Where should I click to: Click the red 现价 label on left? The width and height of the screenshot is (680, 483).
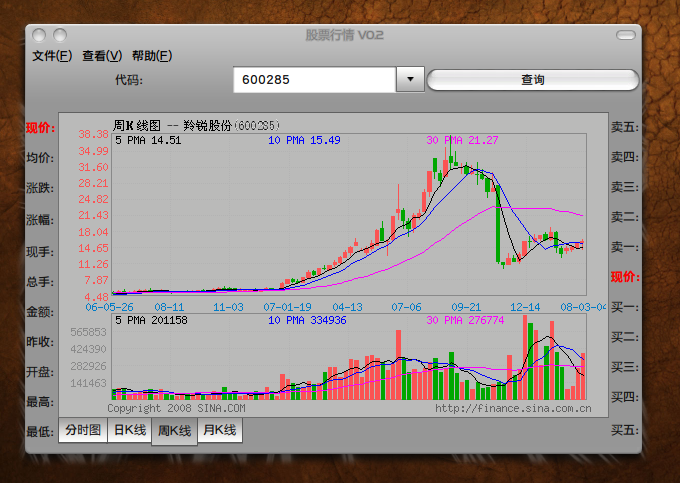(x=40, y=128)
